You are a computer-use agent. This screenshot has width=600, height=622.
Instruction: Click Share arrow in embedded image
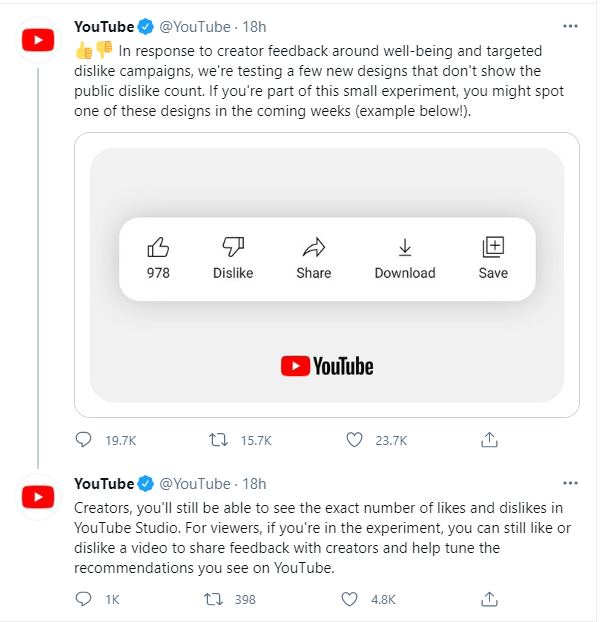coord(314,247)
